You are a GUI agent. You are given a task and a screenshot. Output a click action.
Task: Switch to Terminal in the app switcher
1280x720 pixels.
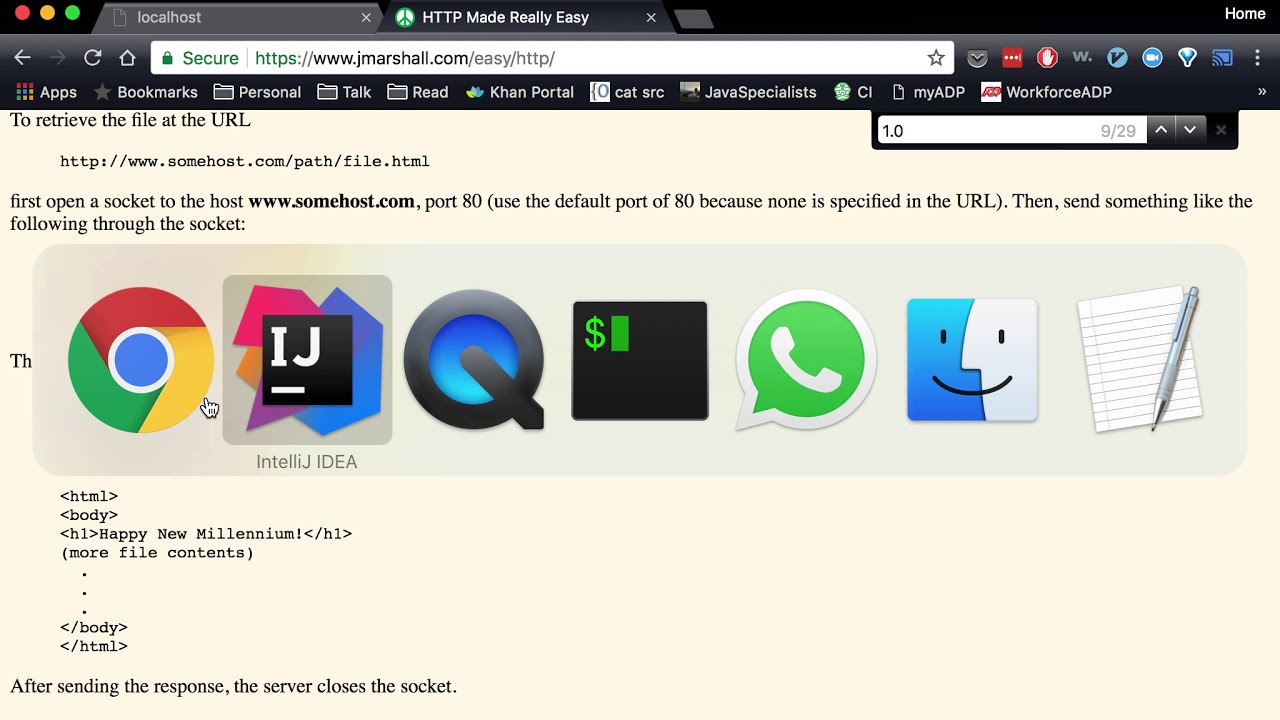[640, 360]
